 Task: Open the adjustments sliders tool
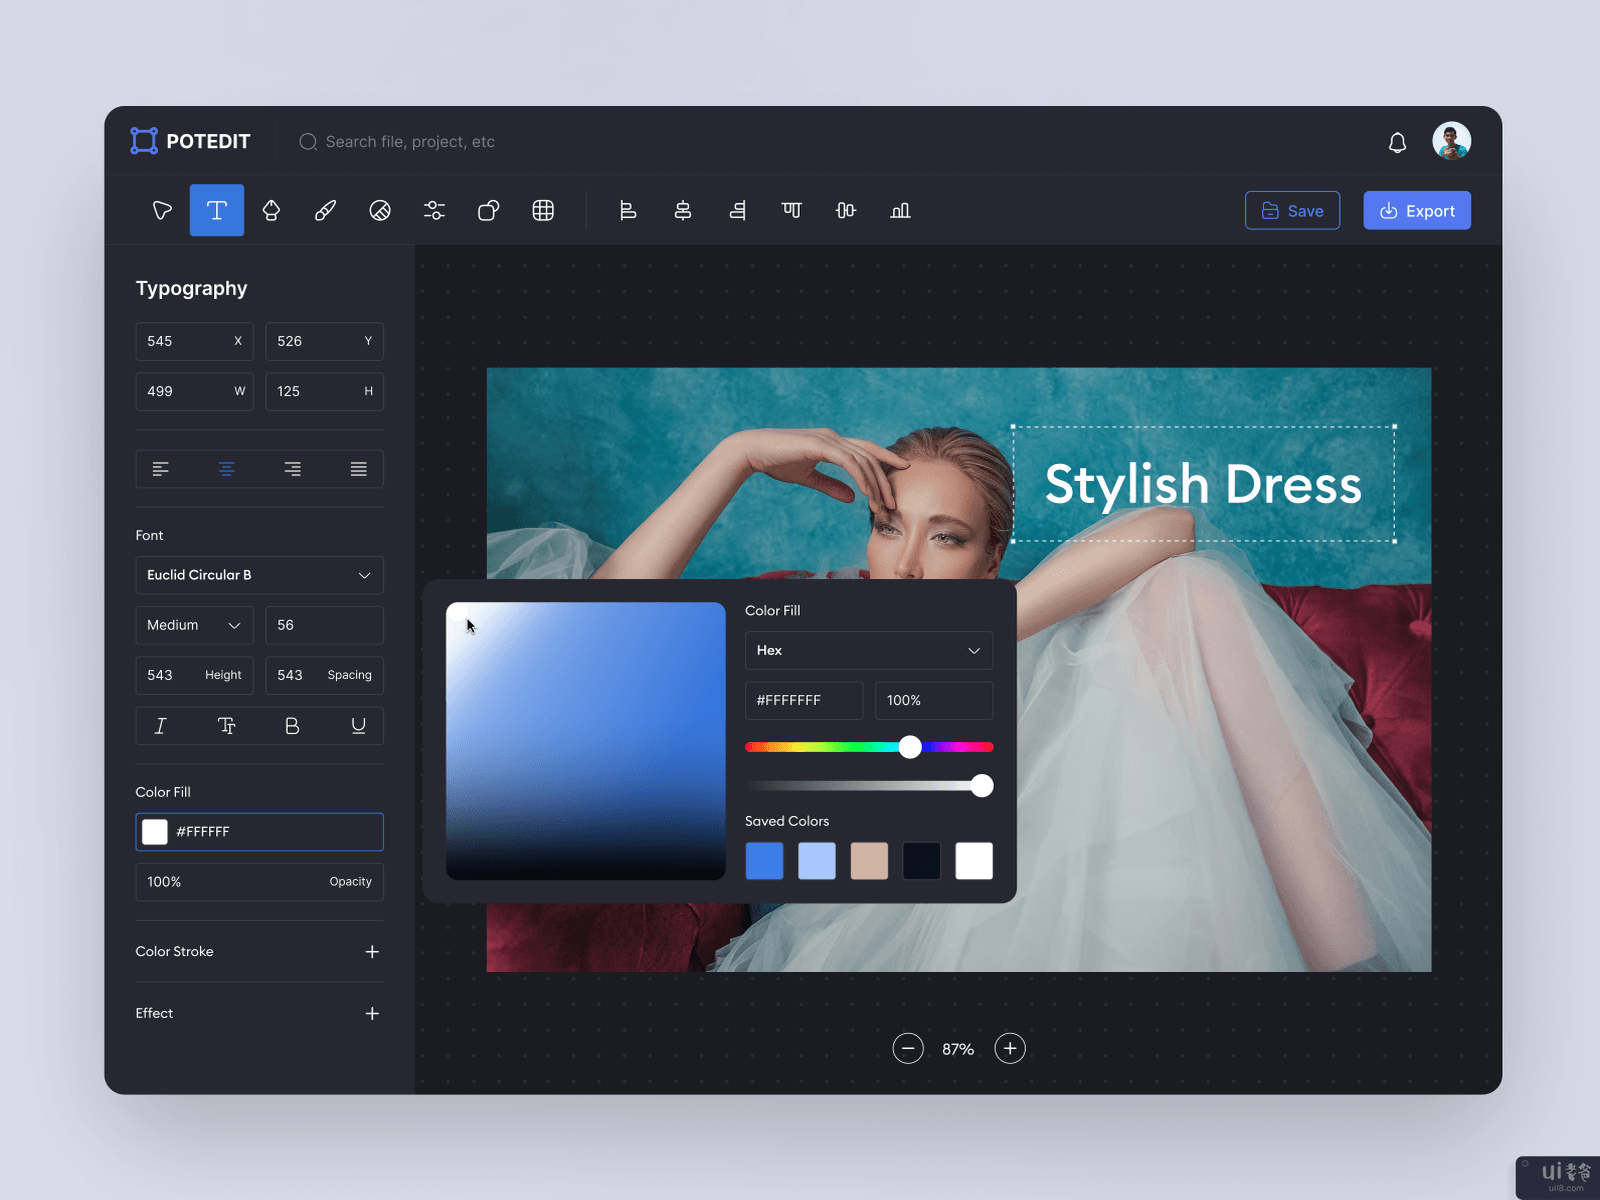pyautogui.click(x=434, y=210)
